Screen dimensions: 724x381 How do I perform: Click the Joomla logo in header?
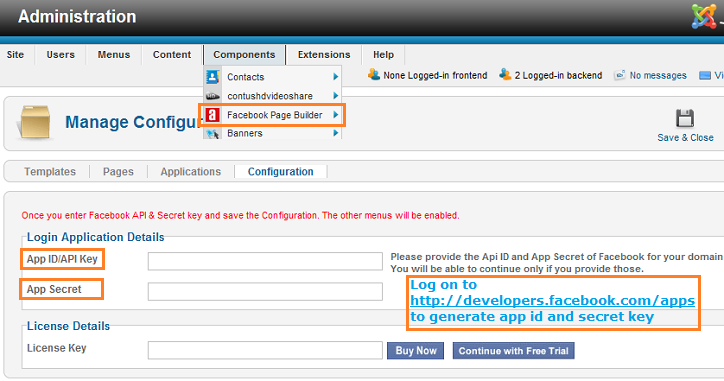[x=704, y=16]
